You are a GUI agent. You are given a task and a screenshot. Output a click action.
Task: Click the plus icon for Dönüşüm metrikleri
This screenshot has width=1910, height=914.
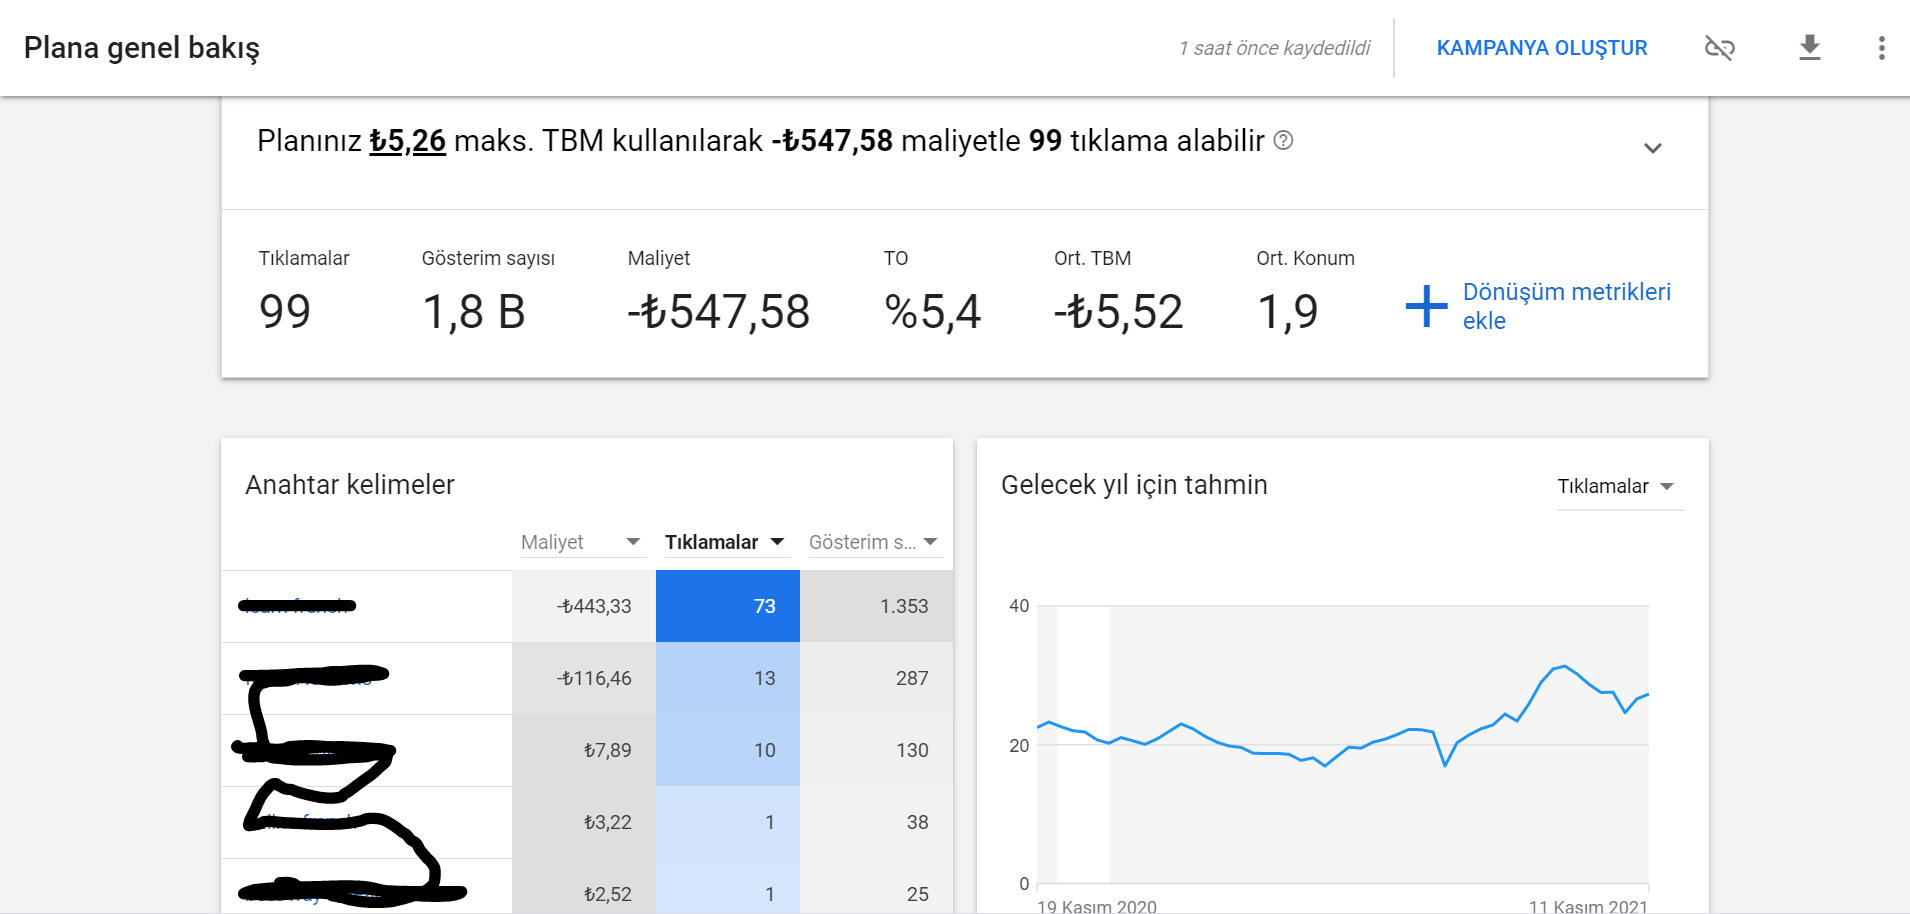coord(1426,306)
